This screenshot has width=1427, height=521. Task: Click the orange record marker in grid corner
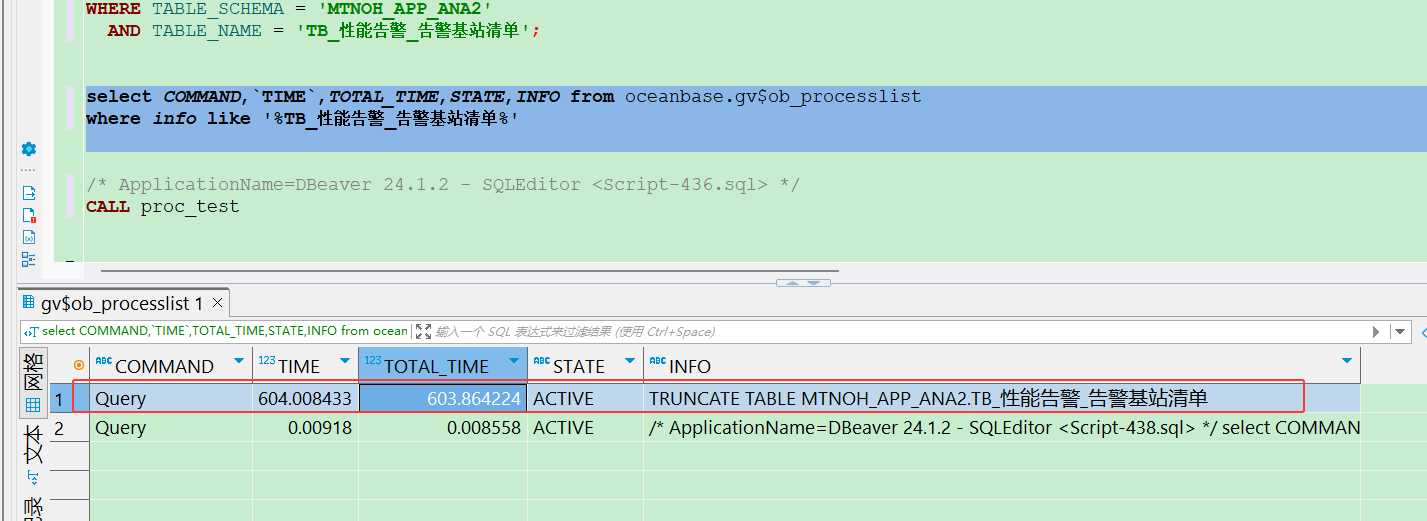point(79,366)
